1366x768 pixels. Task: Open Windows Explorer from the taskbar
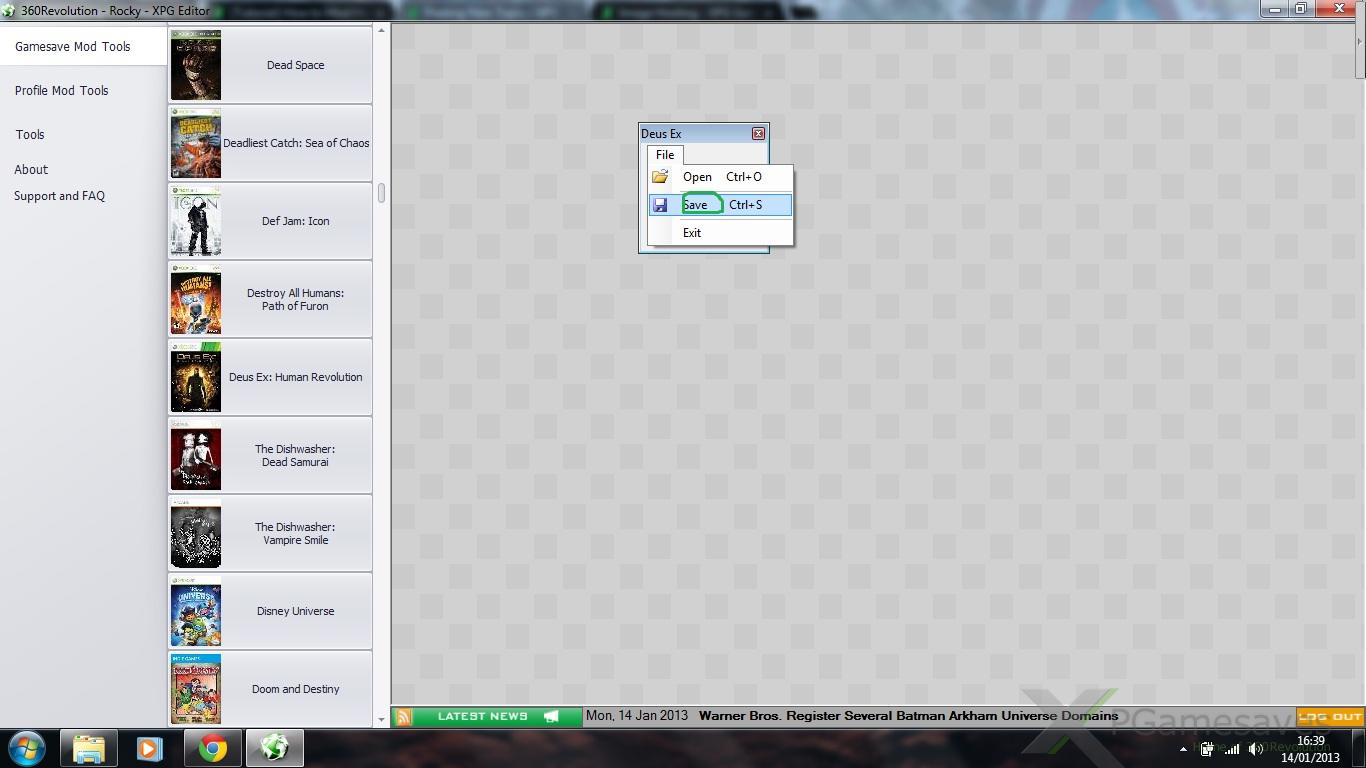tap(89, 748)
